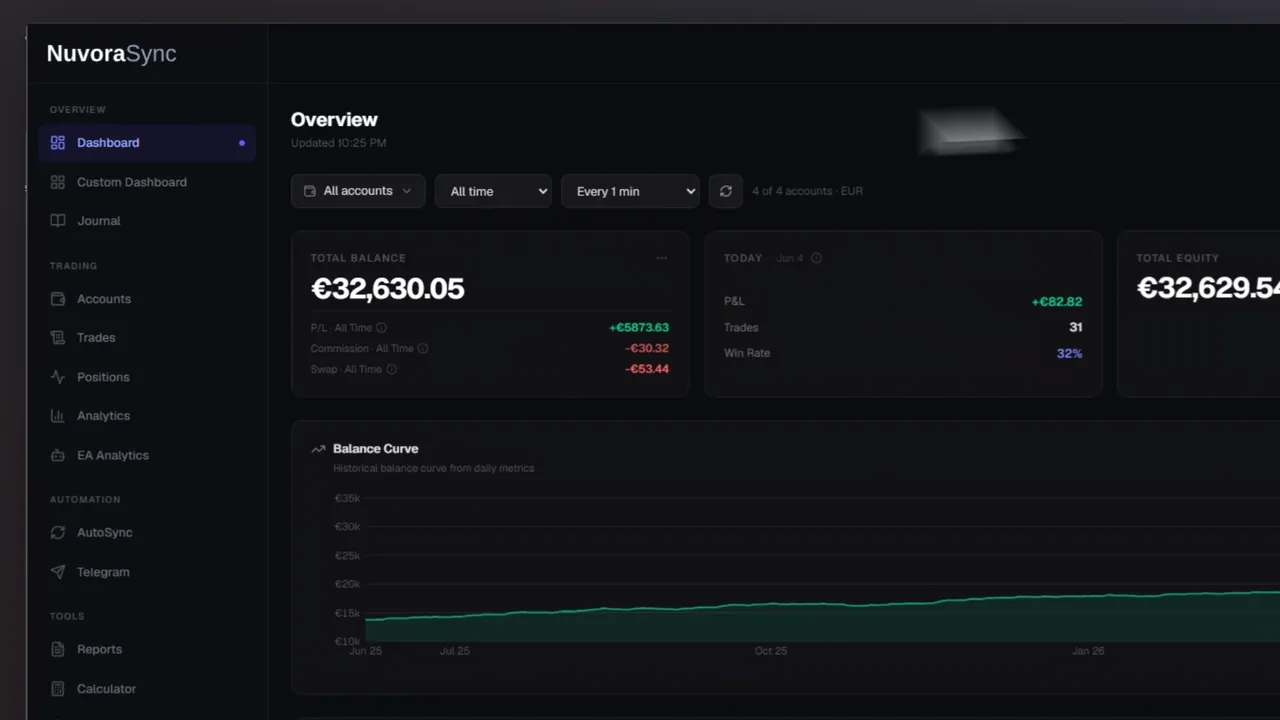Screen dimensions: 1280x720
Task: Click Jan 26 label on chart axis
Action: pos(1088,651)
